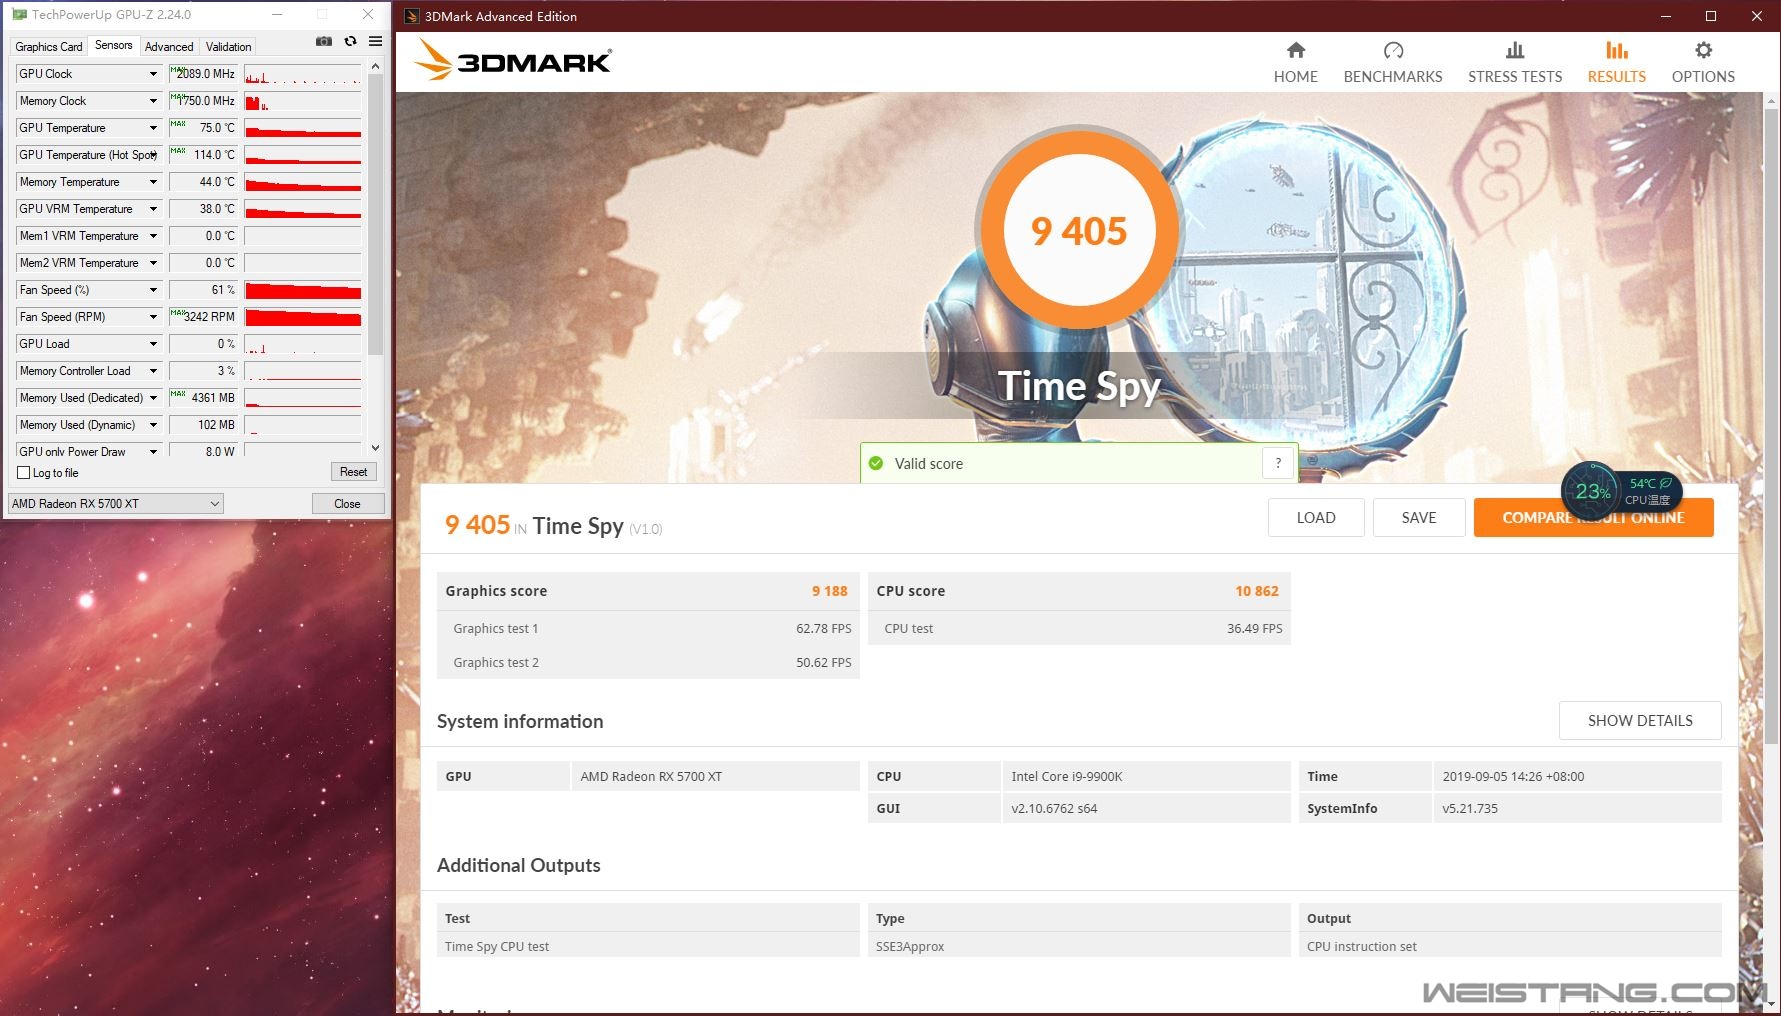Click the 3DMark scrollbar up arrow
This screenshot has height=1016, width=1781.
click(x=1771, y=100)
